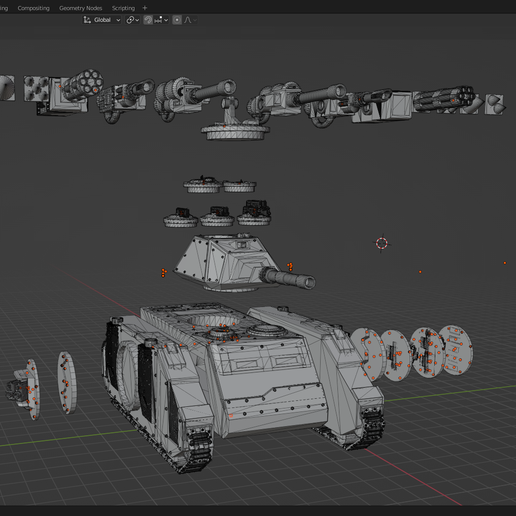Image resolution: width=516 pixels, height=516 pixels.
Task: Open the Scripting workspace tab
Action: (x=123, y=8)
